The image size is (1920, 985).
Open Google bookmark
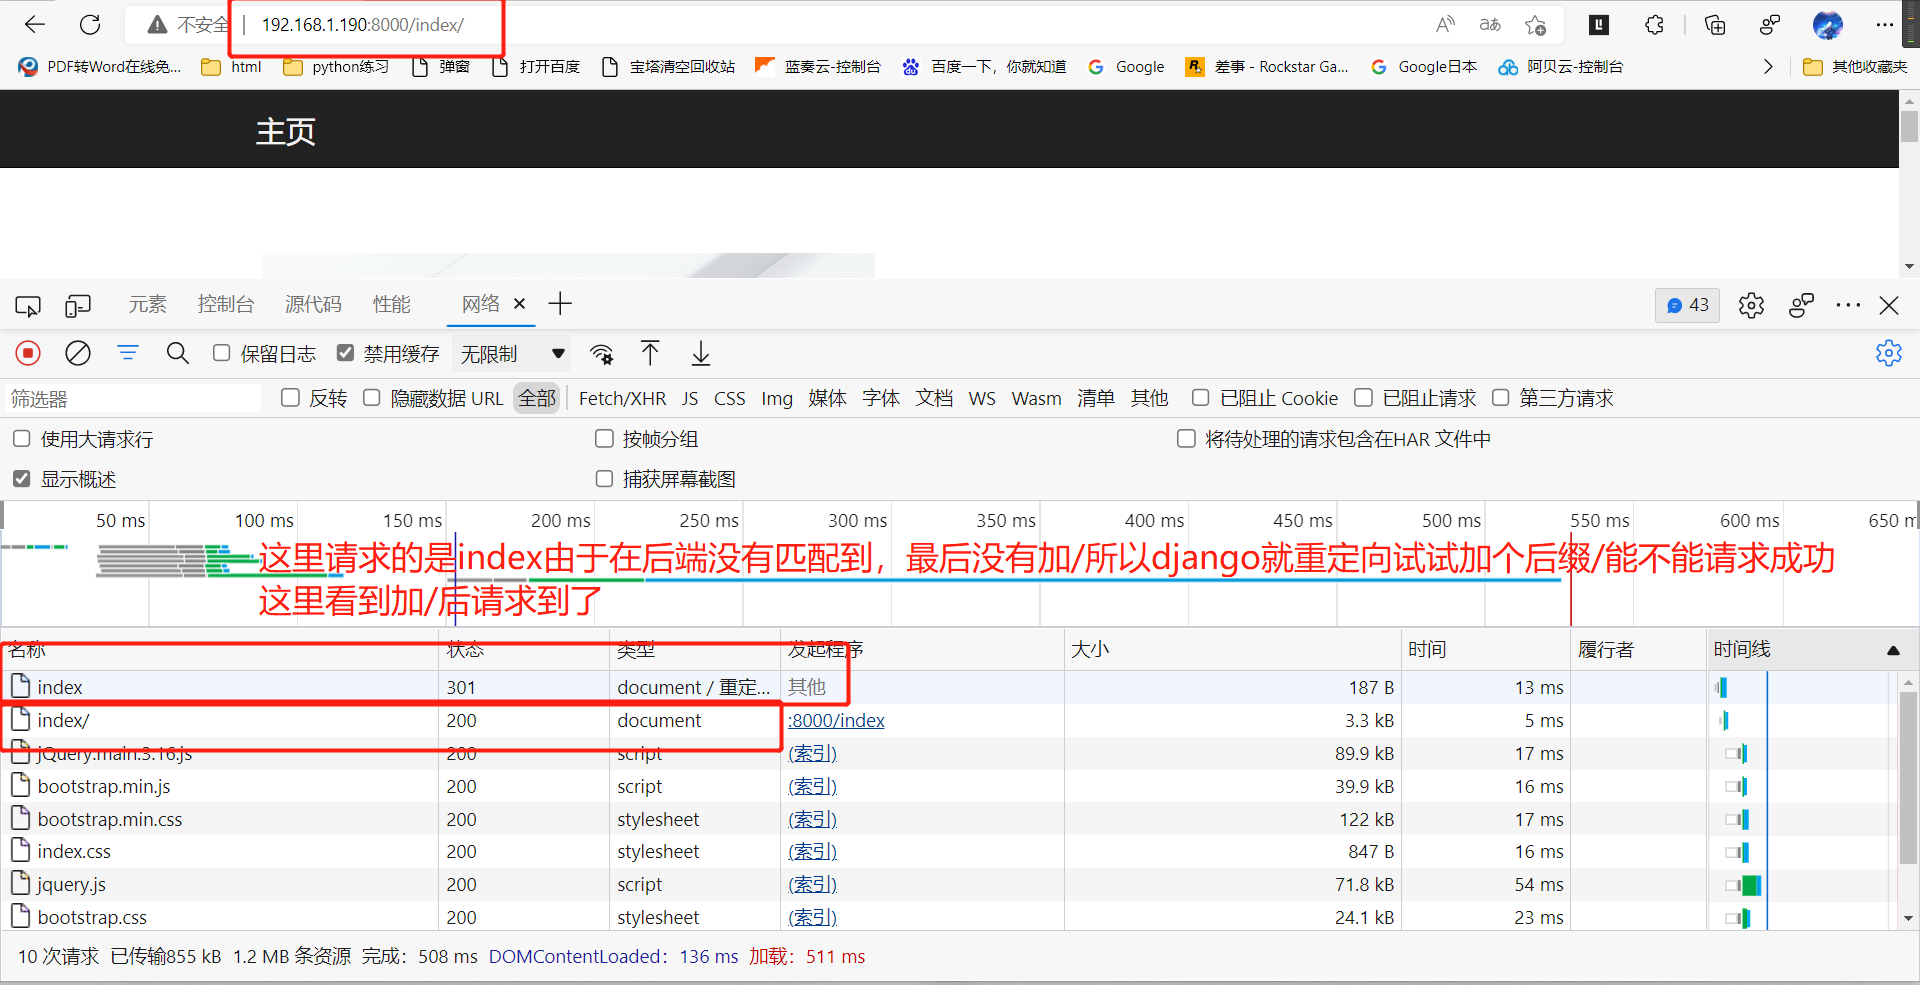pyautogui.click(x=1127, y=67)
